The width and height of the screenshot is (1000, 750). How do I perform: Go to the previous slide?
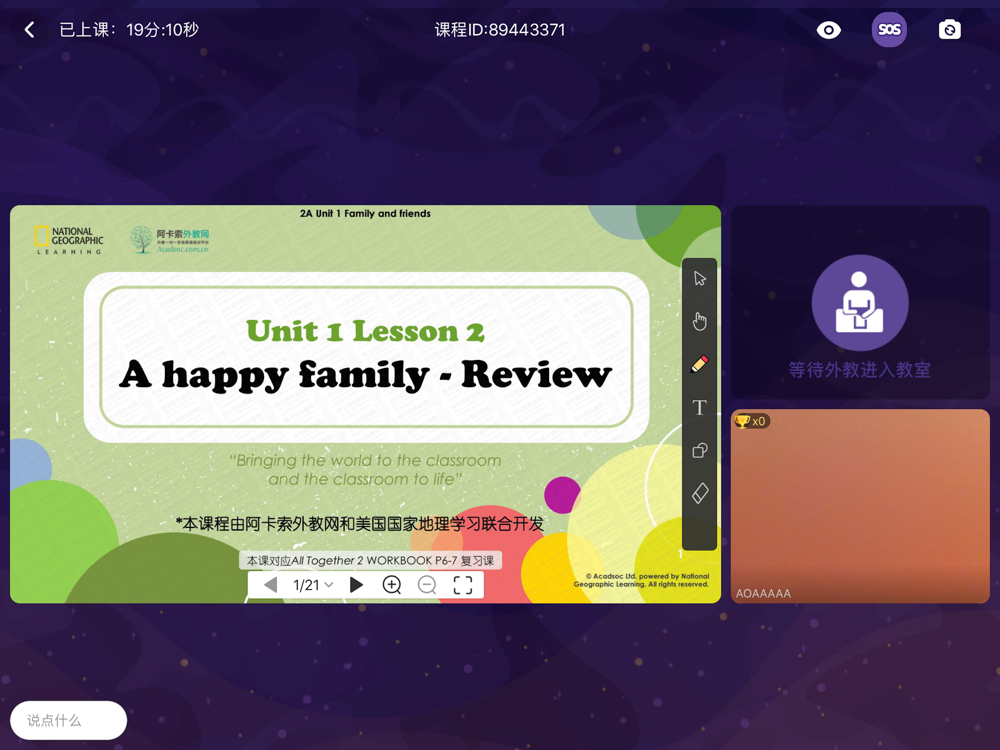[x=270, y=585]
